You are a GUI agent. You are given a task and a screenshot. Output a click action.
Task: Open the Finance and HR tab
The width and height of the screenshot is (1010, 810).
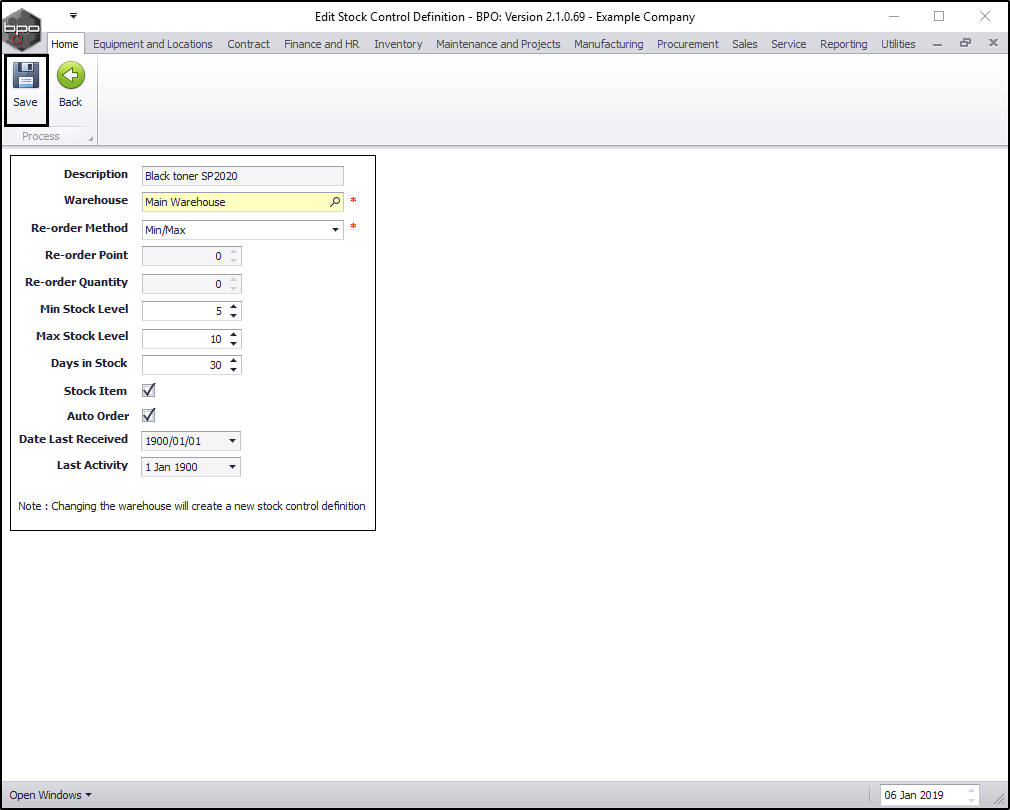(321, 44)
